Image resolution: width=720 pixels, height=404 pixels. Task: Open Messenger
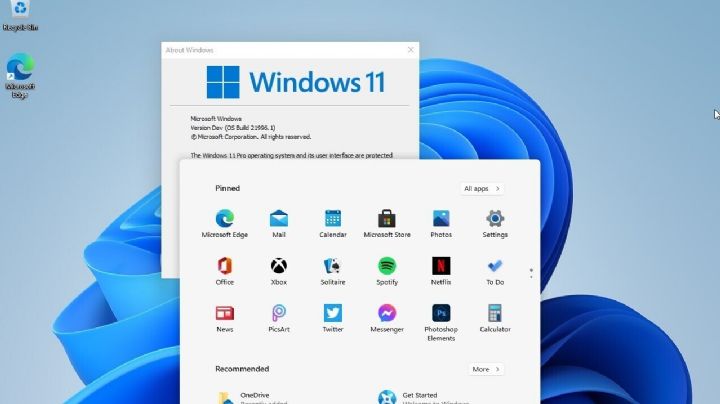coord(387,319)
